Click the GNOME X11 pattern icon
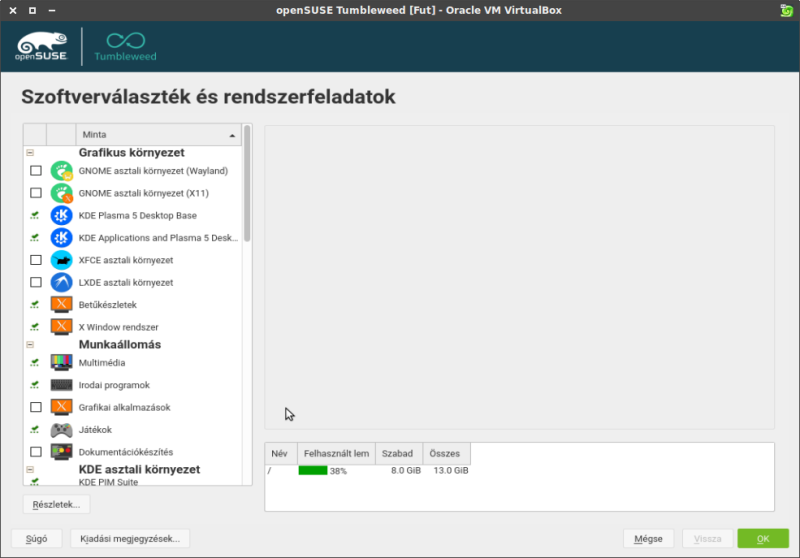Image resolution: width=800 pixels, height=558 pixels. [61, 193]
